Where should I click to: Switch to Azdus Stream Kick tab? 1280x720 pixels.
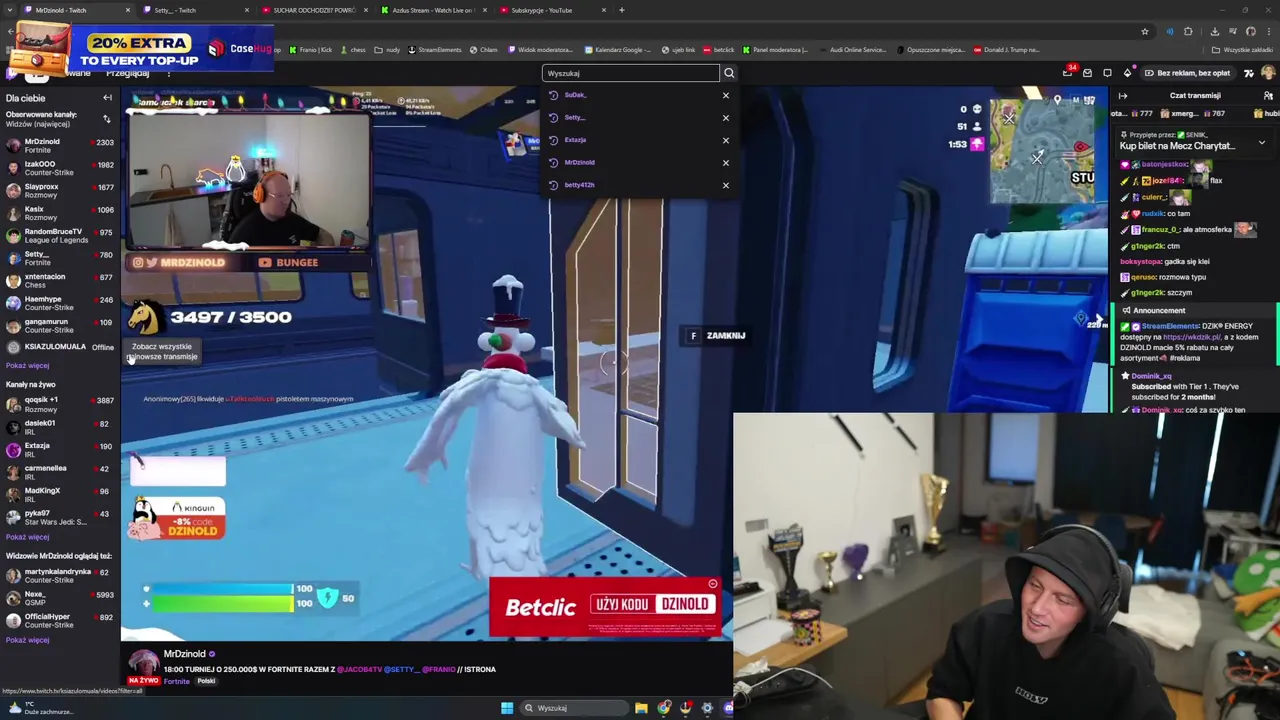[432, 10]
